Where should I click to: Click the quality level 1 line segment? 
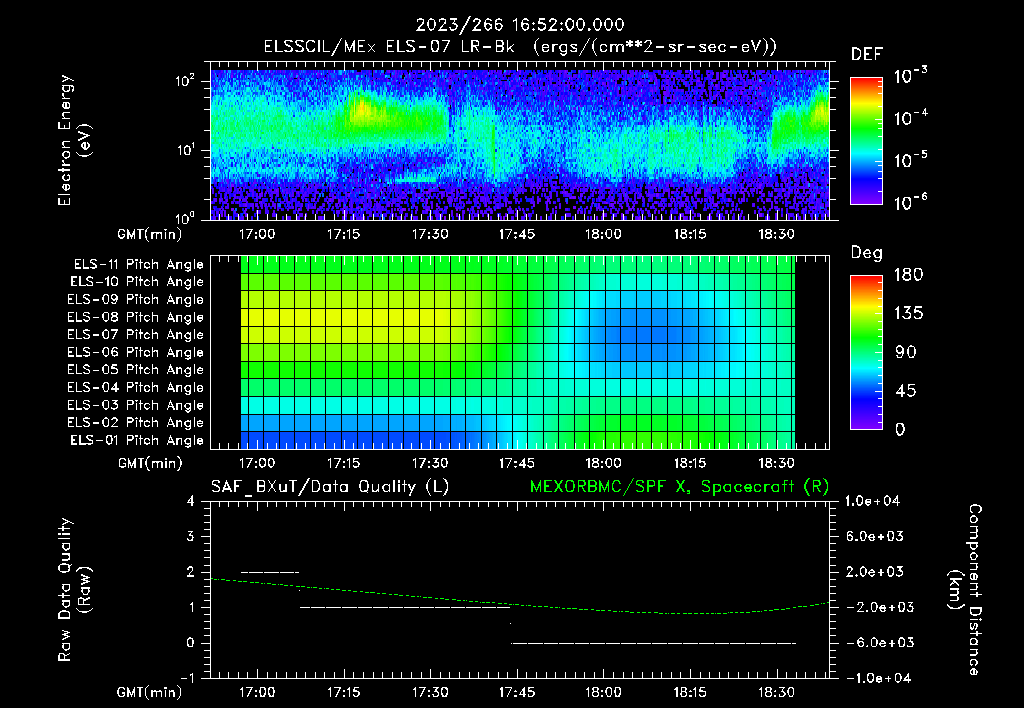pos(405,607)
